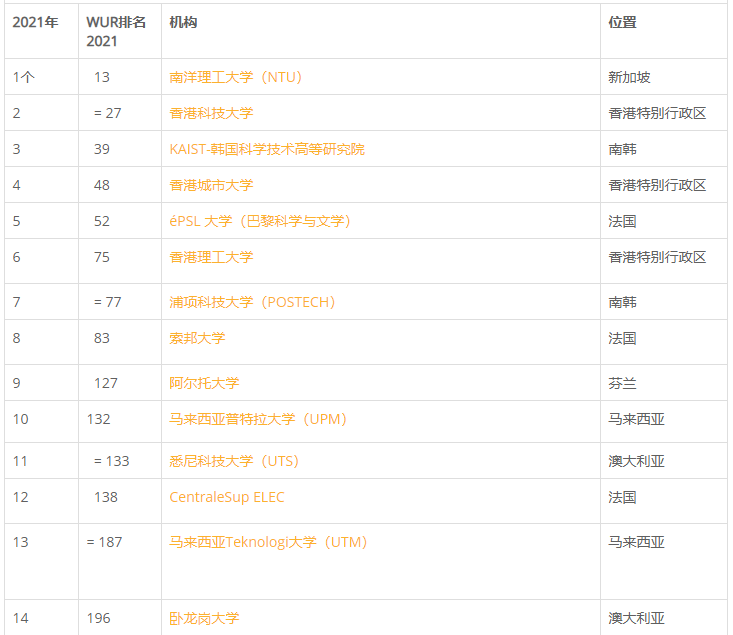Open the 悉尼科技大学（UTS）link
The height and width of the screenshot is (635, 733).
[x=234, y=461]
